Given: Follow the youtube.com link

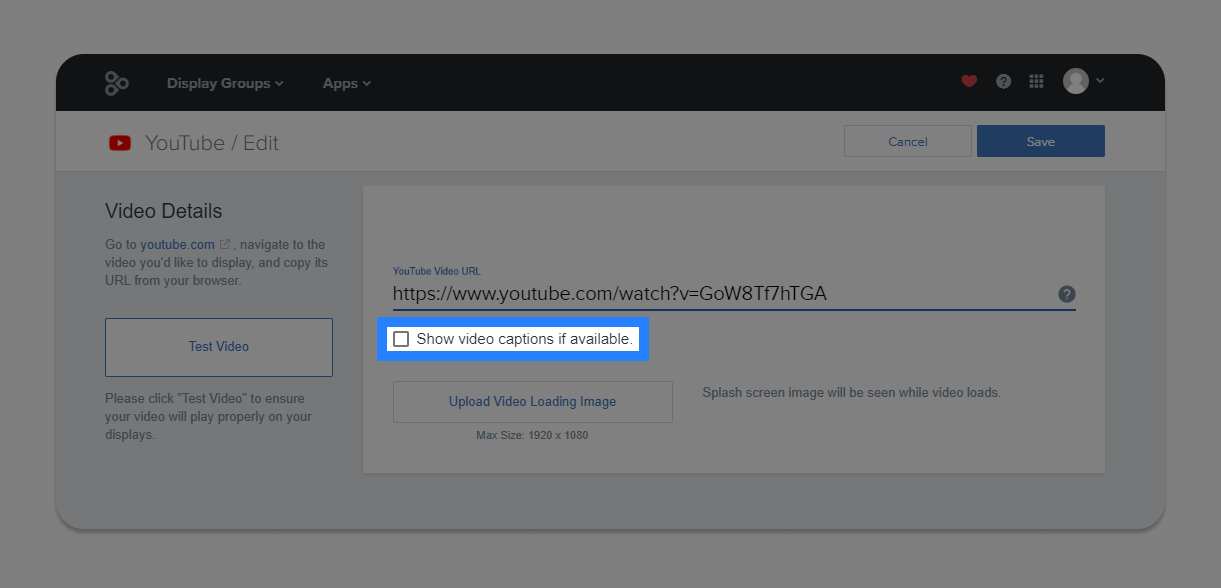Looking at the screenshot, I should click(x=177, y=244).
